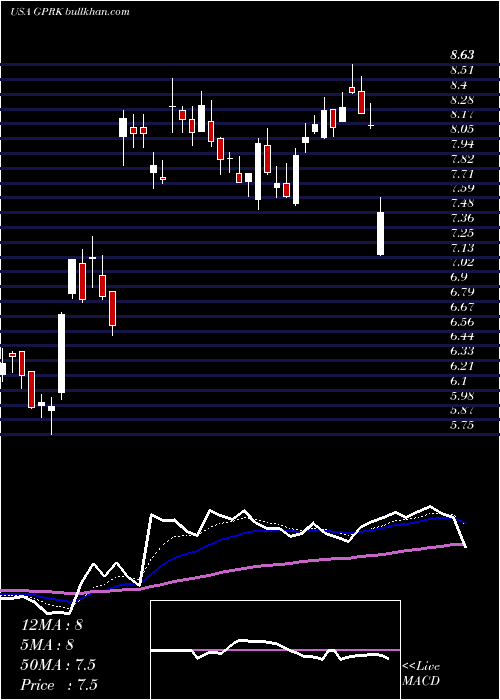Viewport: 500px width, 700px height.
Task: Click the 8.63 price axis label
Action: (462, 55)
